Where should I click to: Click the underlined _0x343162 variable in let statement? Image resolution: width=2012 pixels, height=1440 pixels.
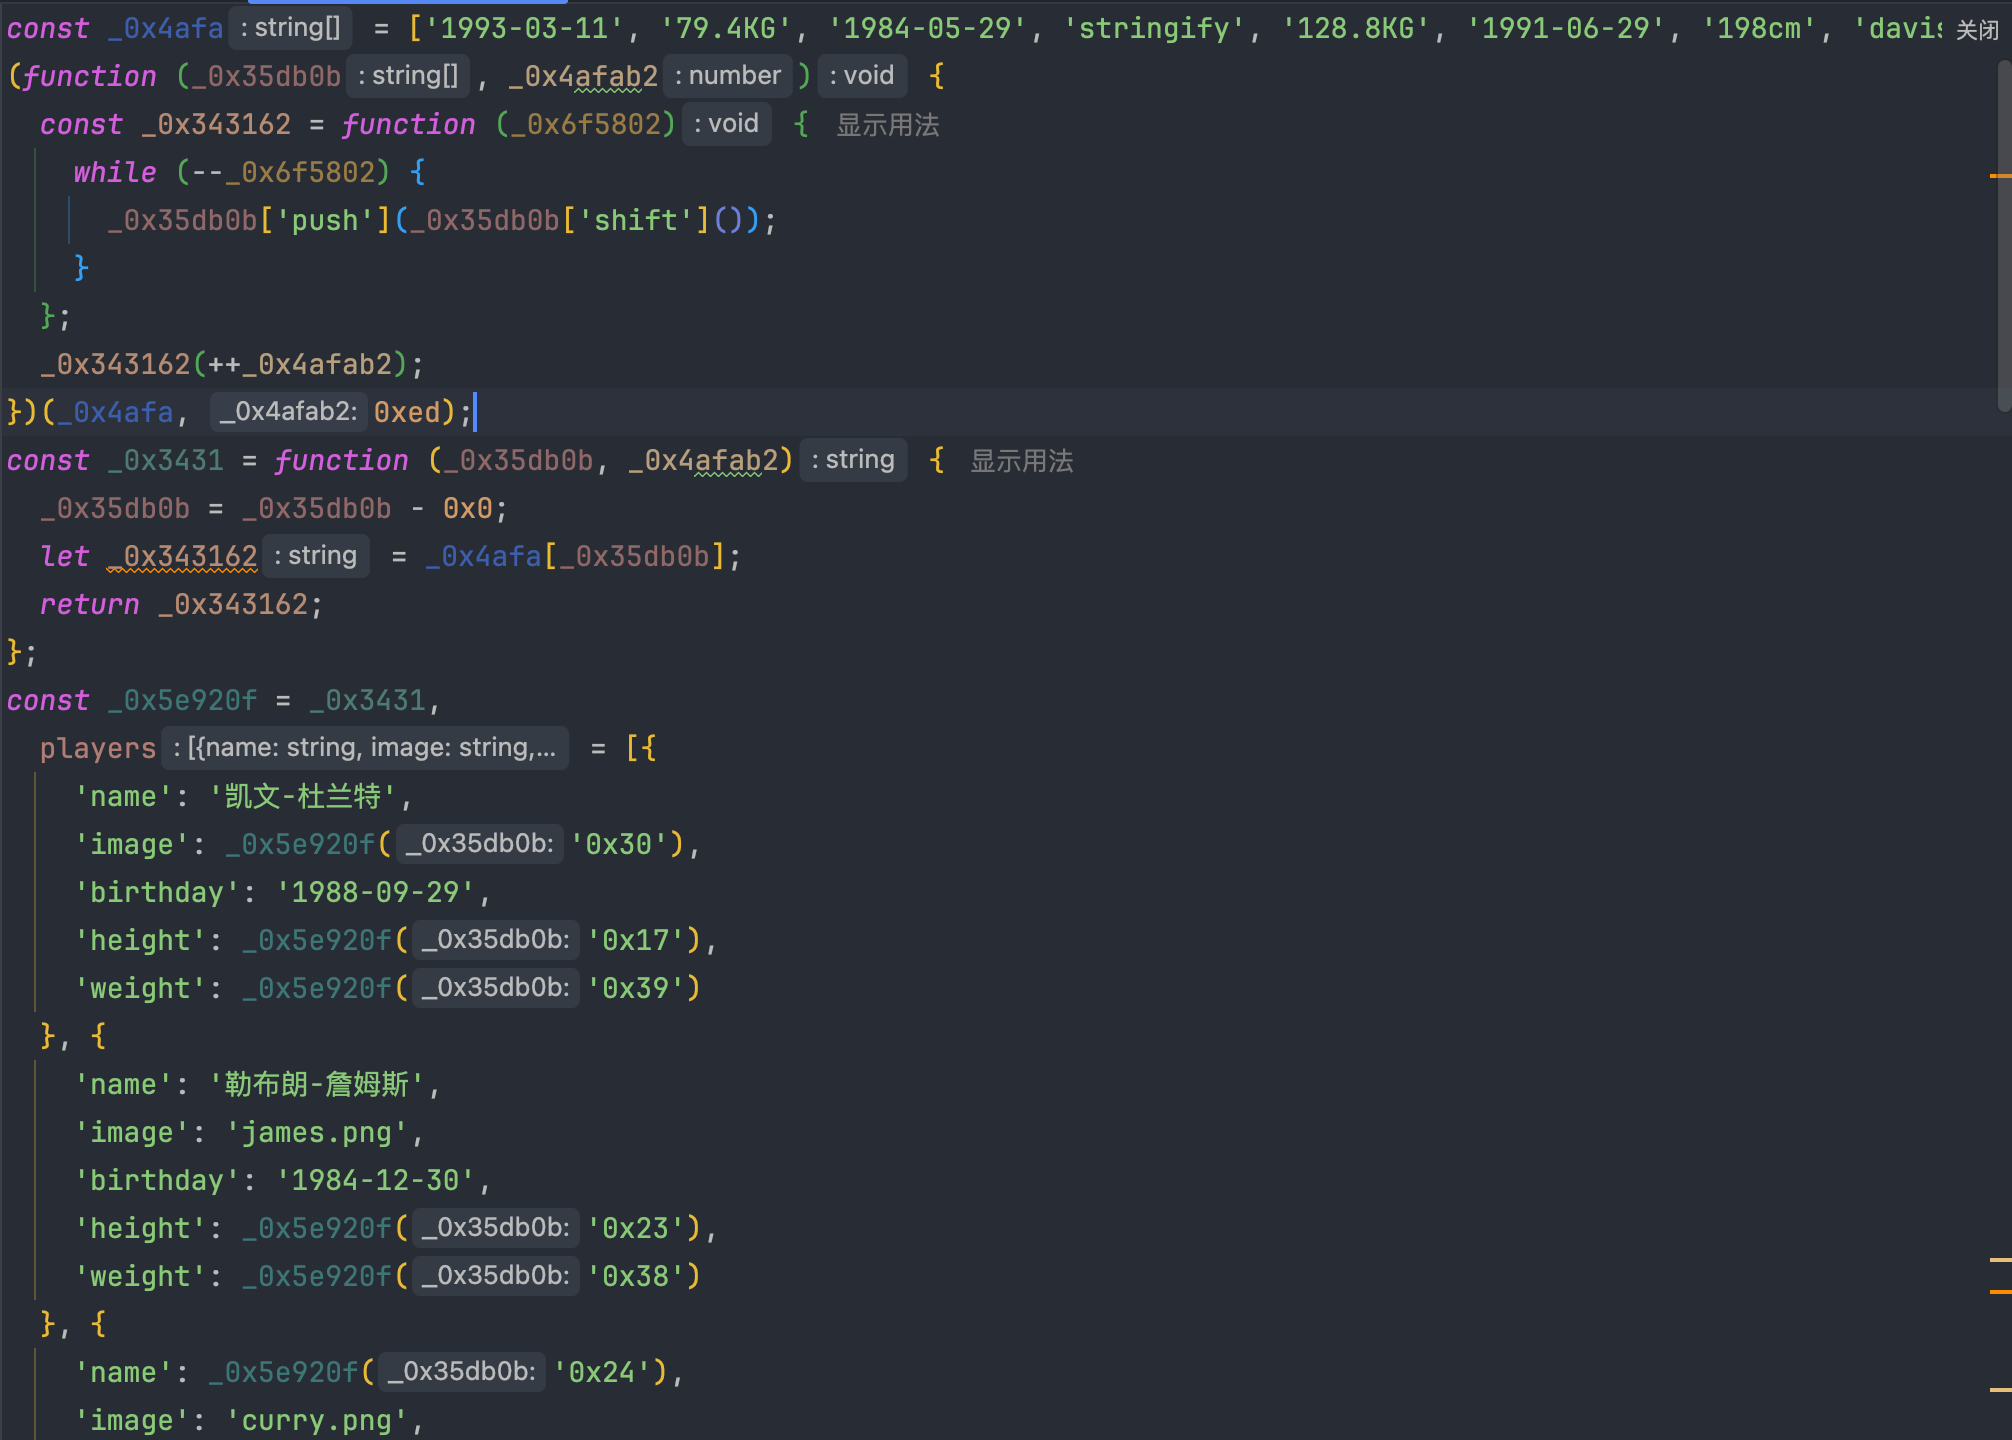(x=182, y=557)
